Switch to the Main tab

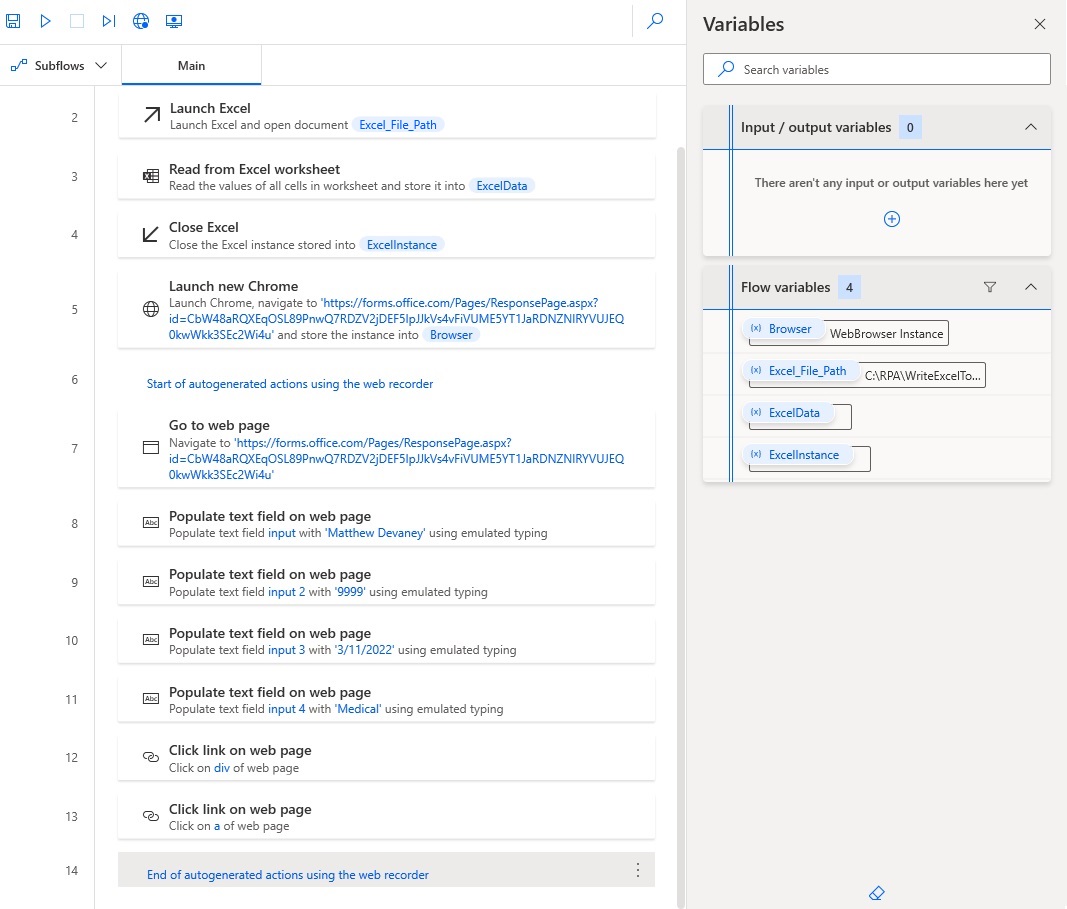click(191, 65)
